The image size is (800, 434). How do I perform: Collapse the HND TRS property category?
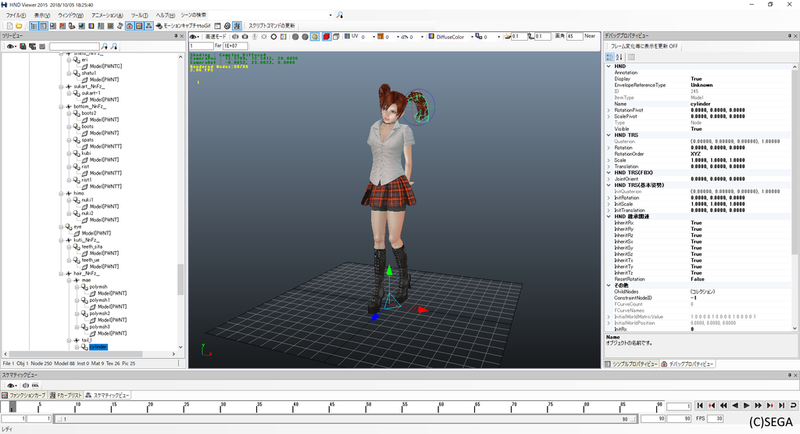click(609, 135)
